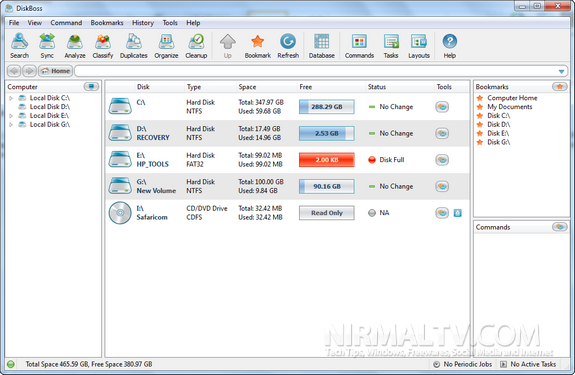Image resolution: width=575 pixels, height=375 pixels.
Task: Open the File menu
Action: tap(14, 23)
